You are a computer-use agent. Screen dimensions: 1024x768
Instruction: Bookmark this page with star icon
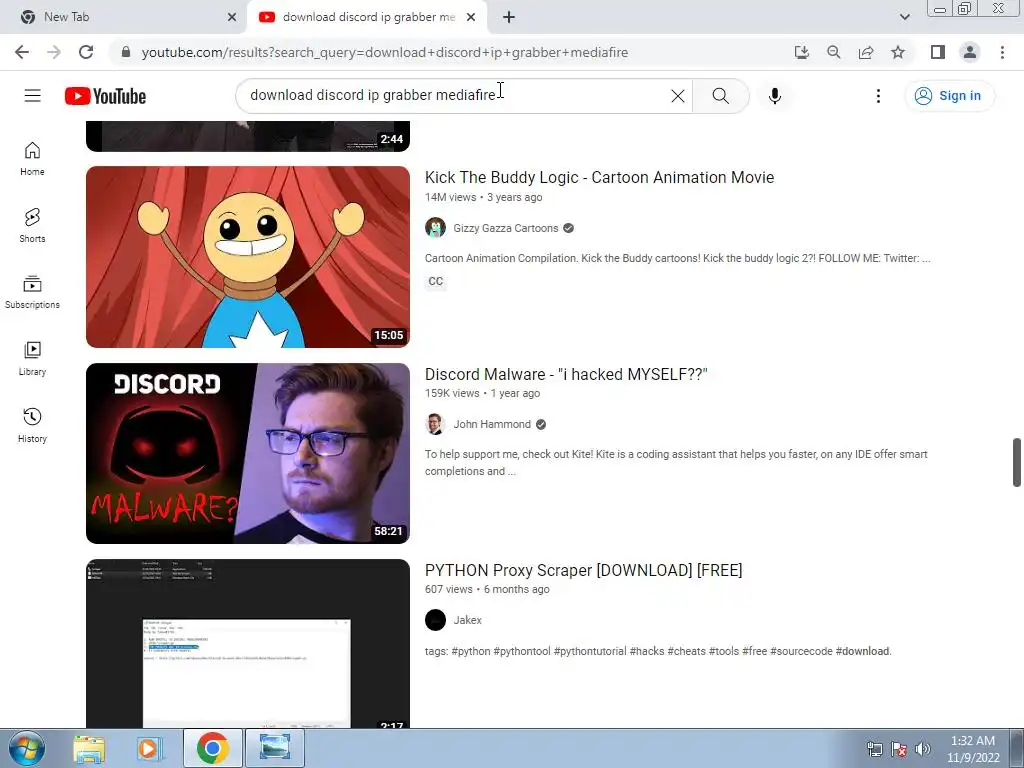(898, 52)
